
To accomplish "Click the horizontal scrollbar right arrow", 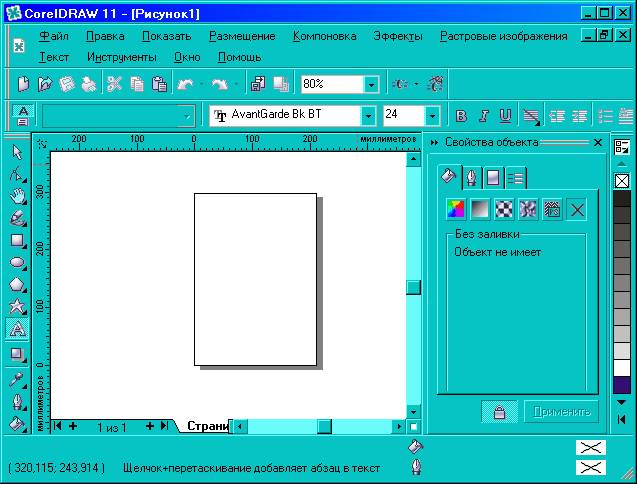I will click(x=399, y=426).
